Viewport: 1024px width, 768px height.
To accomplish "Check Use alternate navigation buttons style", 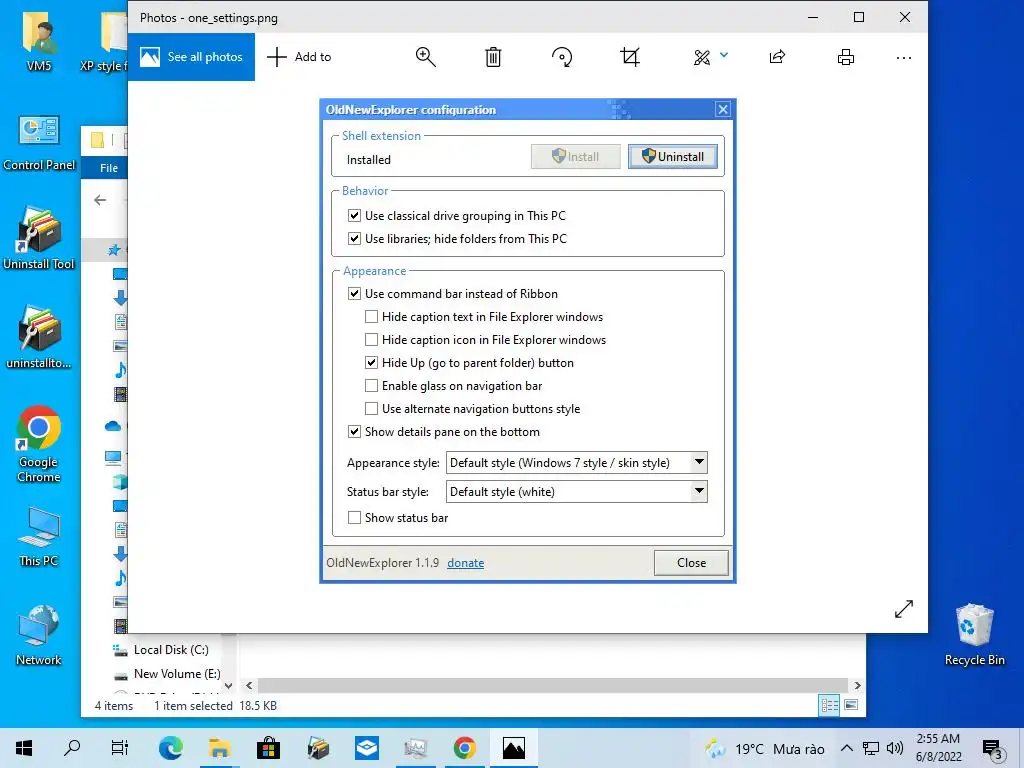I will pyautogui.click(x=372, y=409).
